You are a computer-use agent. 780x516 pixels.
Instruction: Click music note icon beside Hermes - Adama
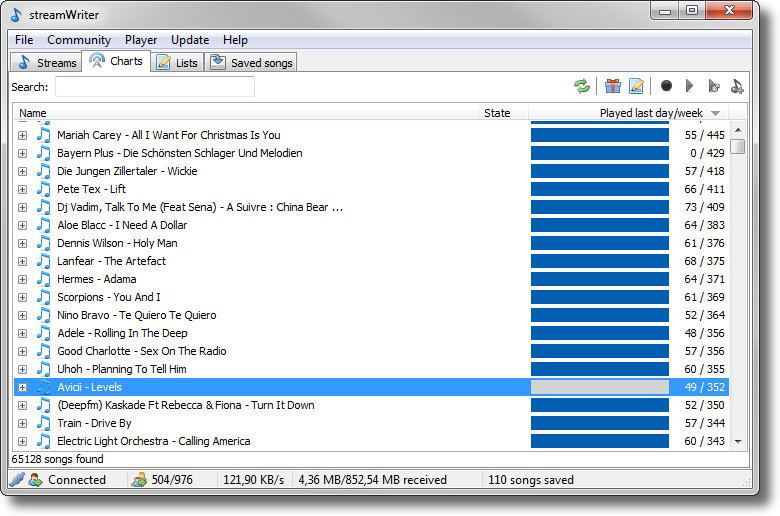point(44,279)
